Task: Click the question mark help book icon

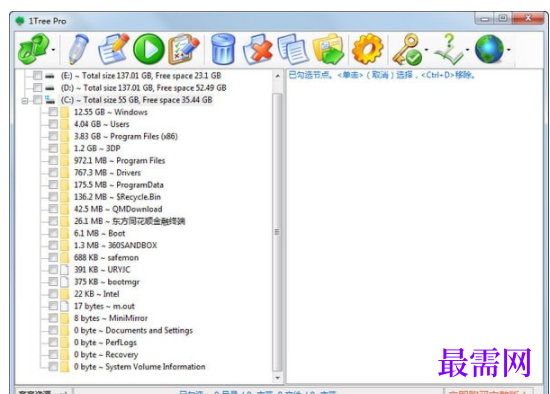Action: (449, 49)
